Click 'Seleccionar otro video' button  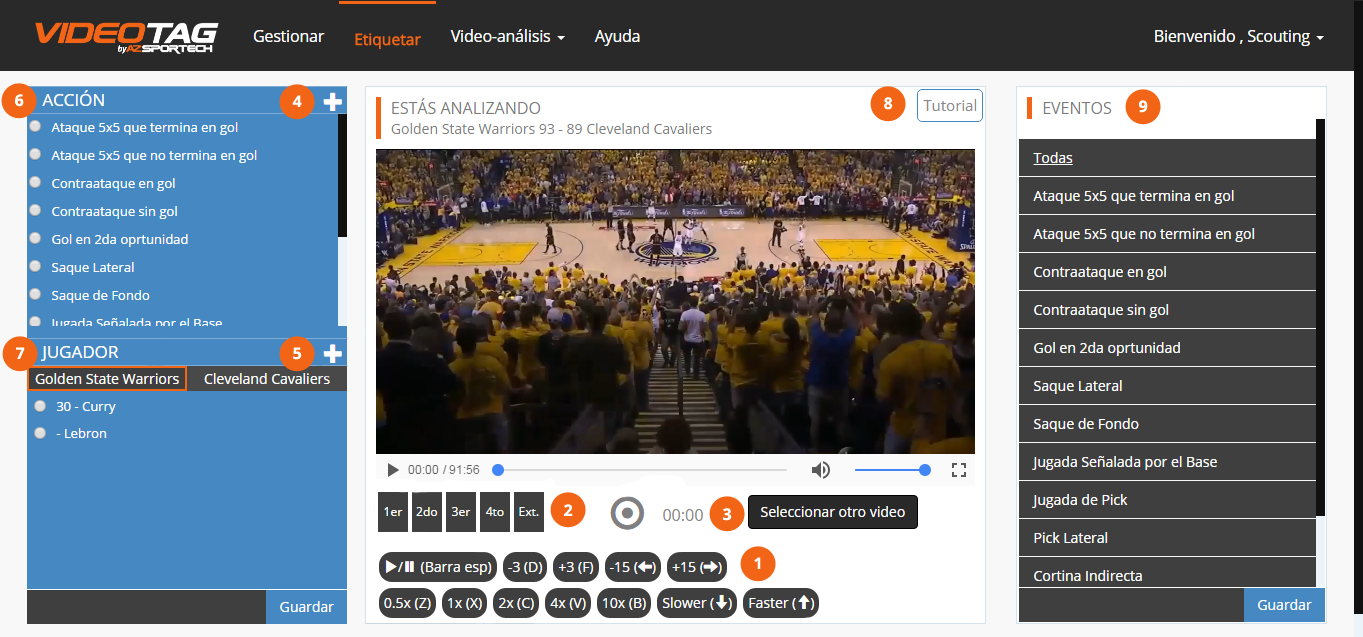pyautogui.click(x=832, y=512)
